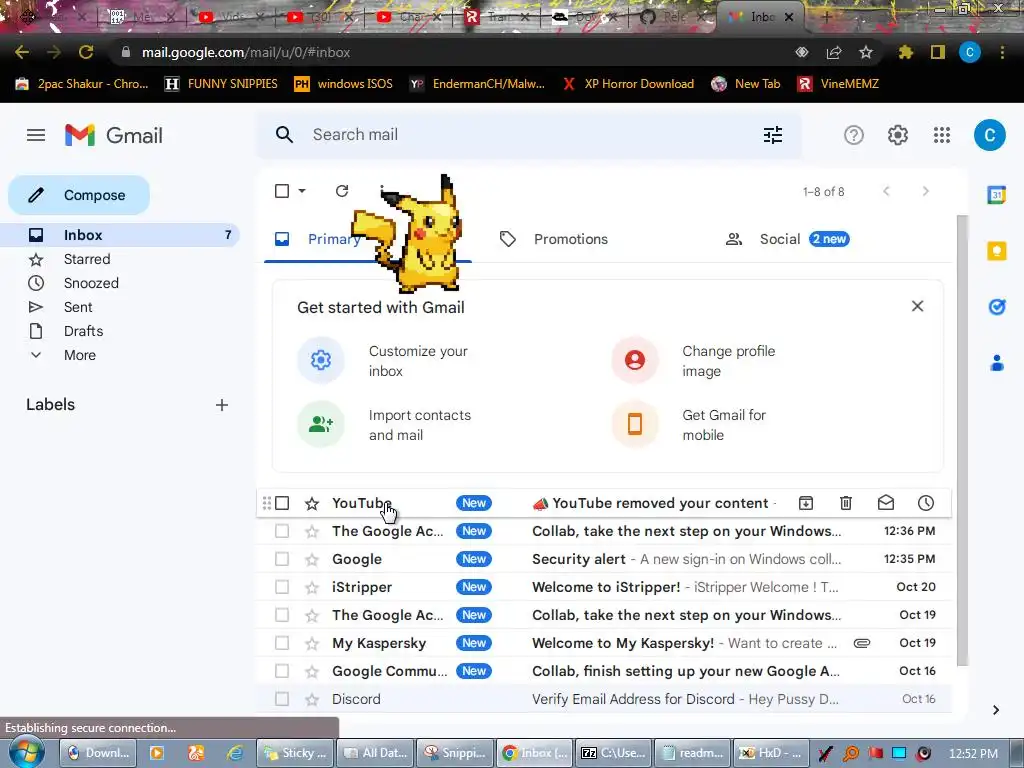
Task: Open Google Keep side panel icon
Action: (x=997, y=251)
